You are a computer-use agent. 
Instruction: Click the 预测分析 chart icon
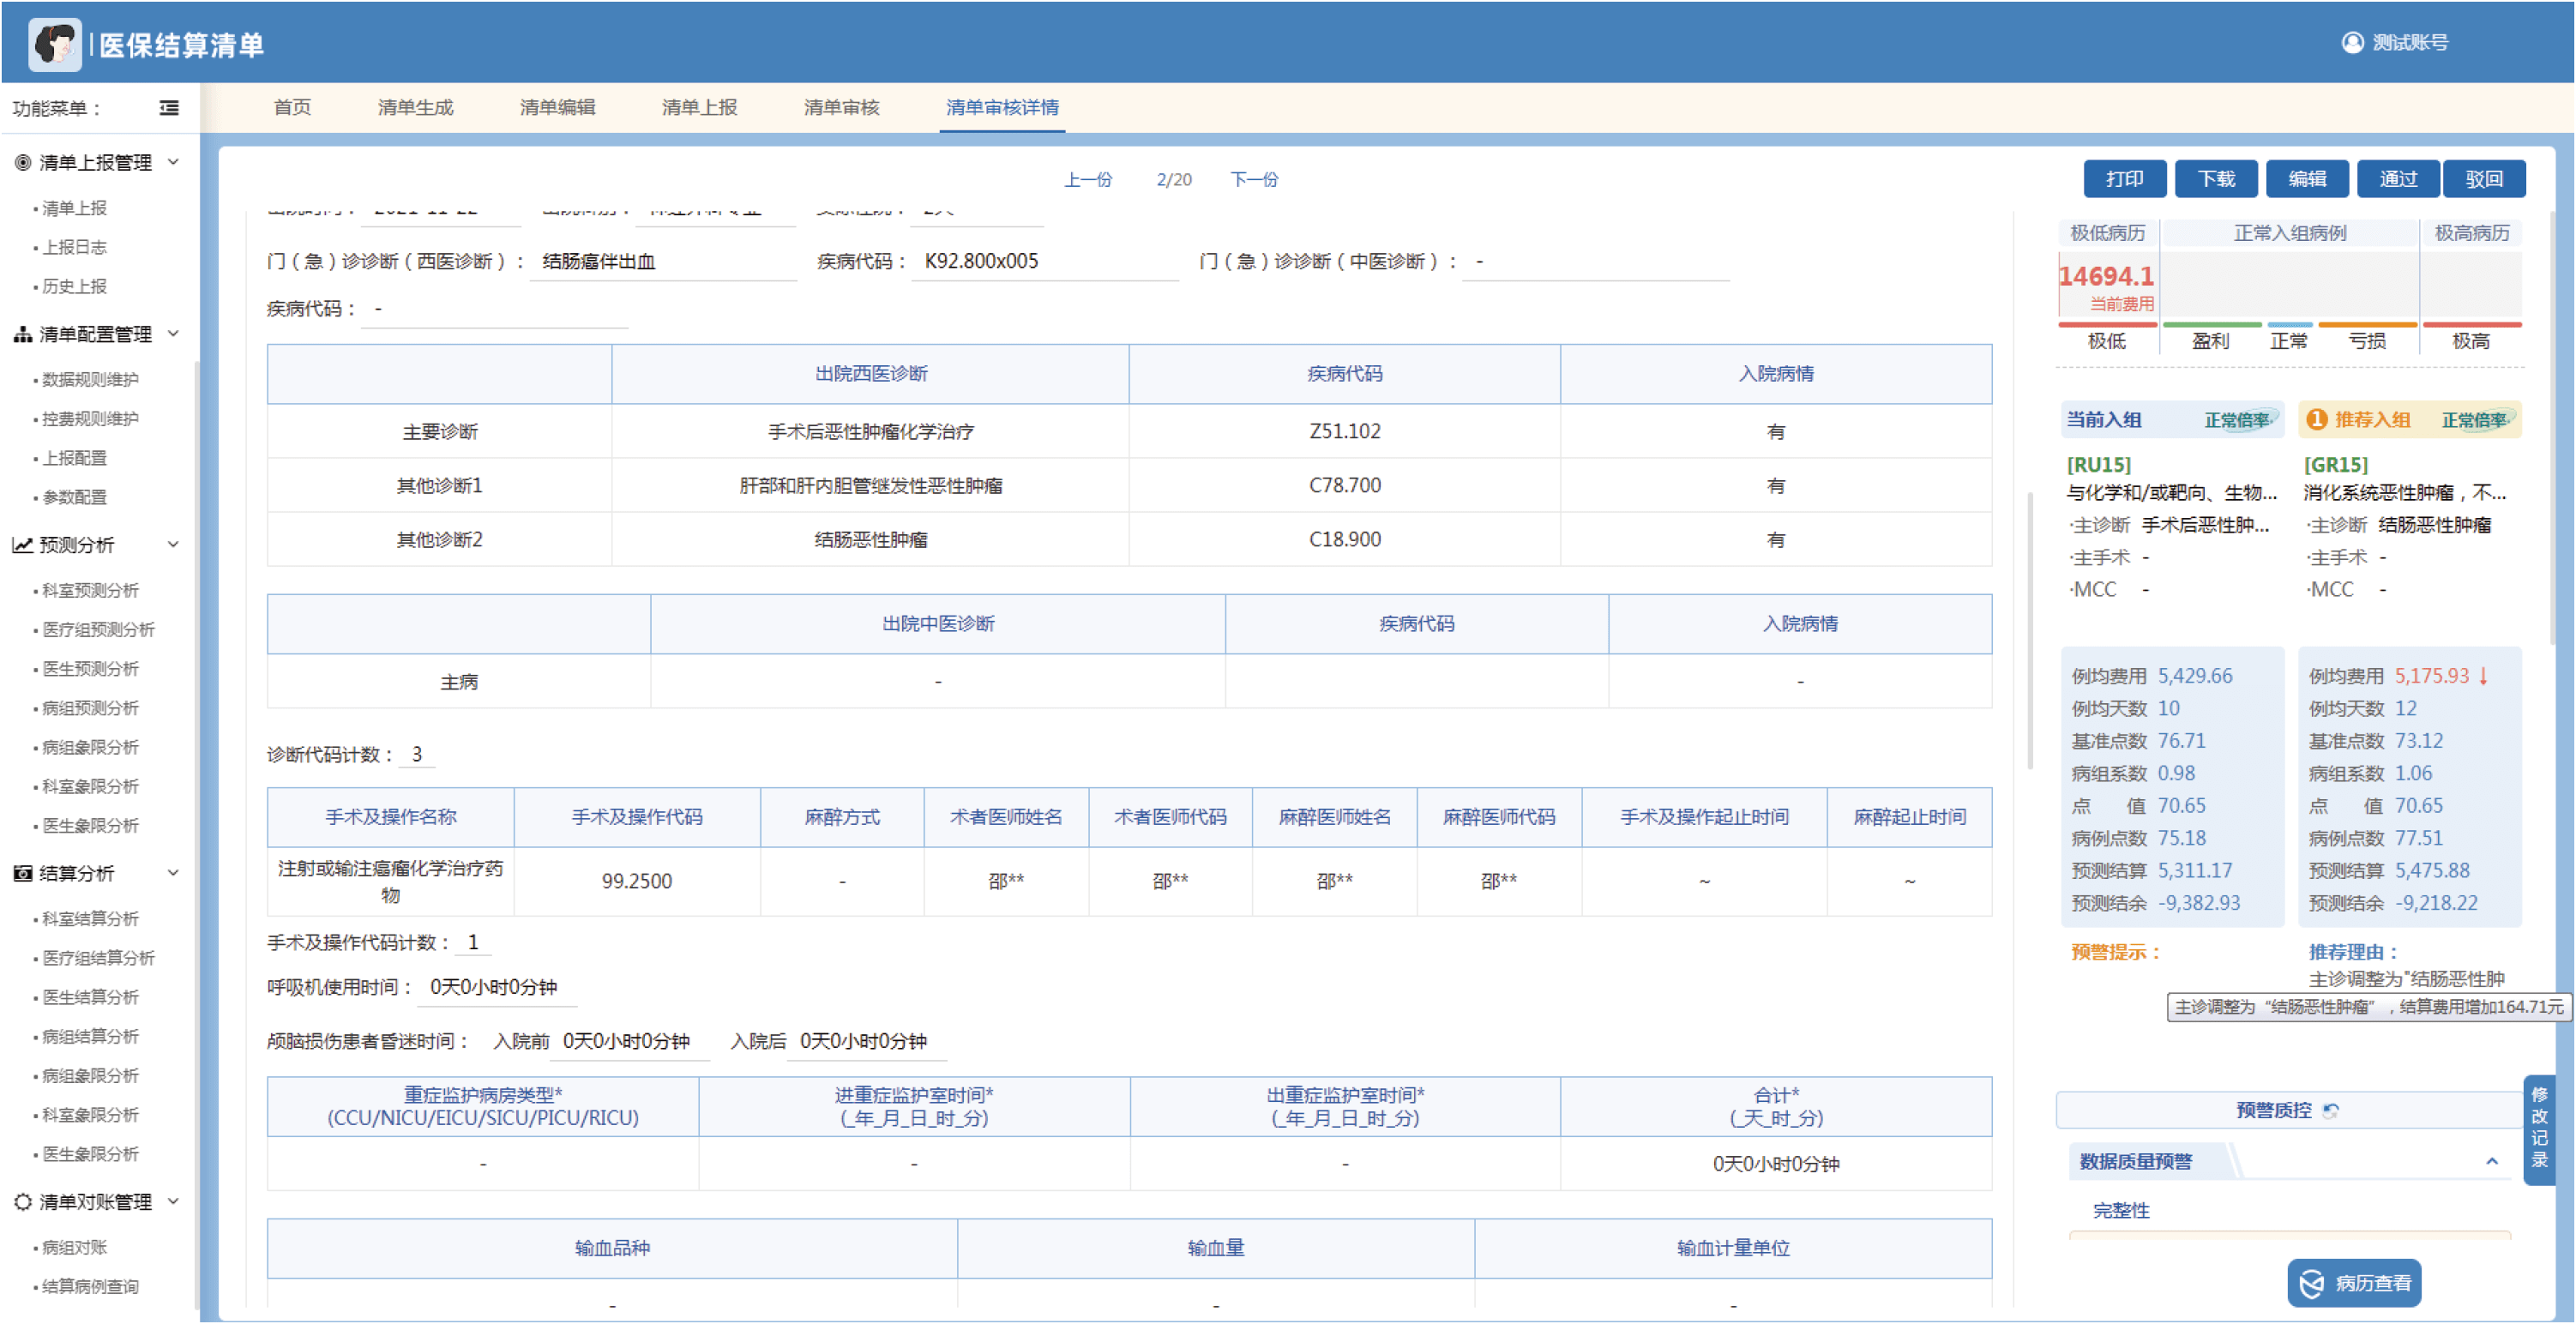pos(22,545)
